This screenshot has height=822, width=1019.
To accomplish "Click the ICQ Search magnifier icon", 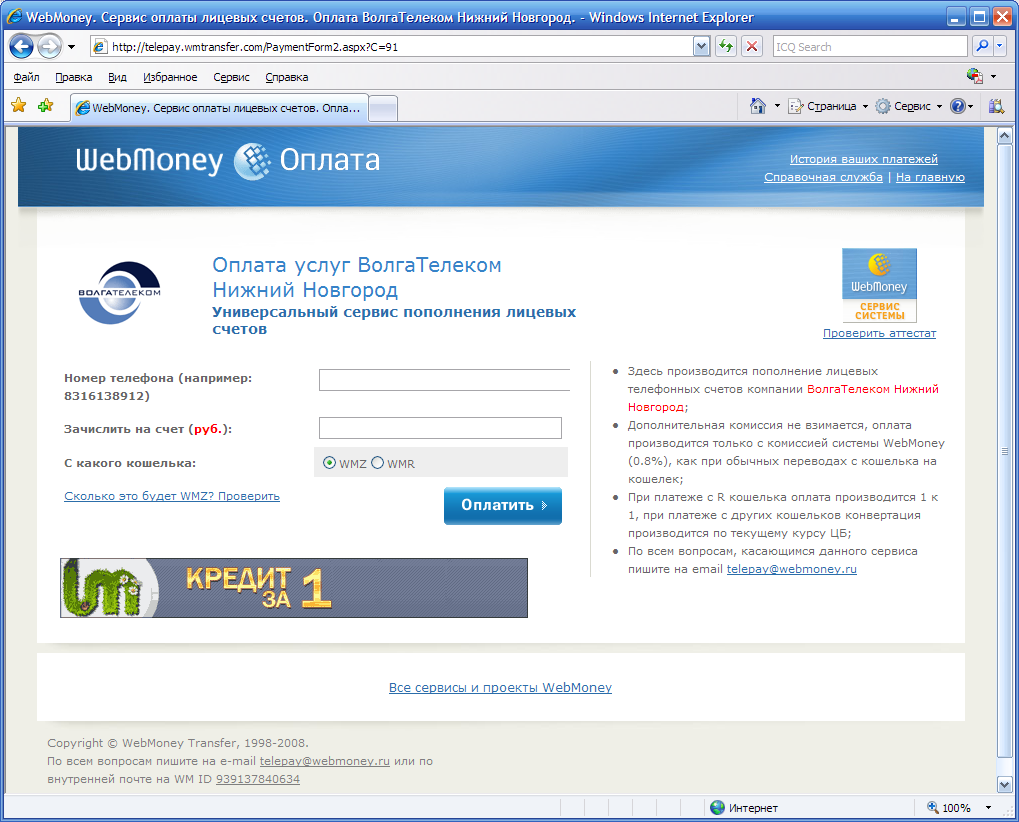I will click(x=982, y=47).
